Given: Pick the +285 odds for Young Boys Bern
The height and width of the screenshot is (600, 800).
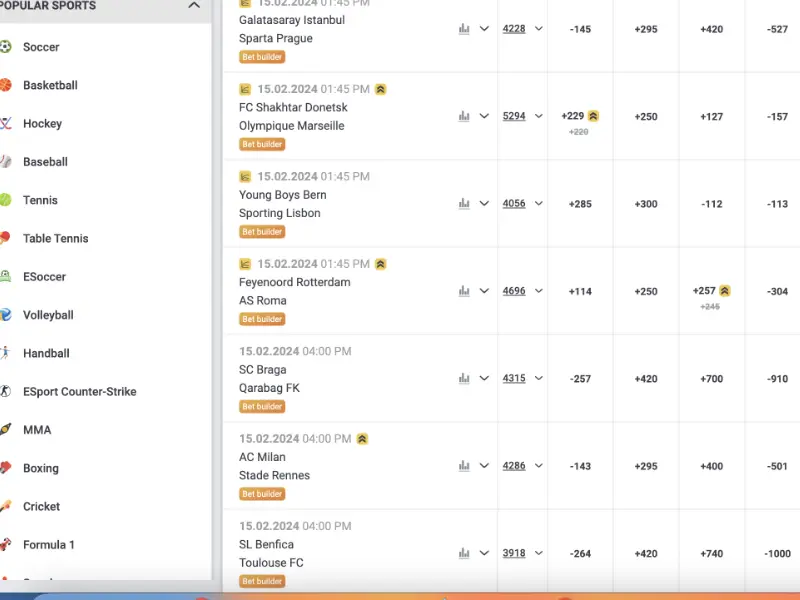Looking at the screenshot, I should point(580,204).
